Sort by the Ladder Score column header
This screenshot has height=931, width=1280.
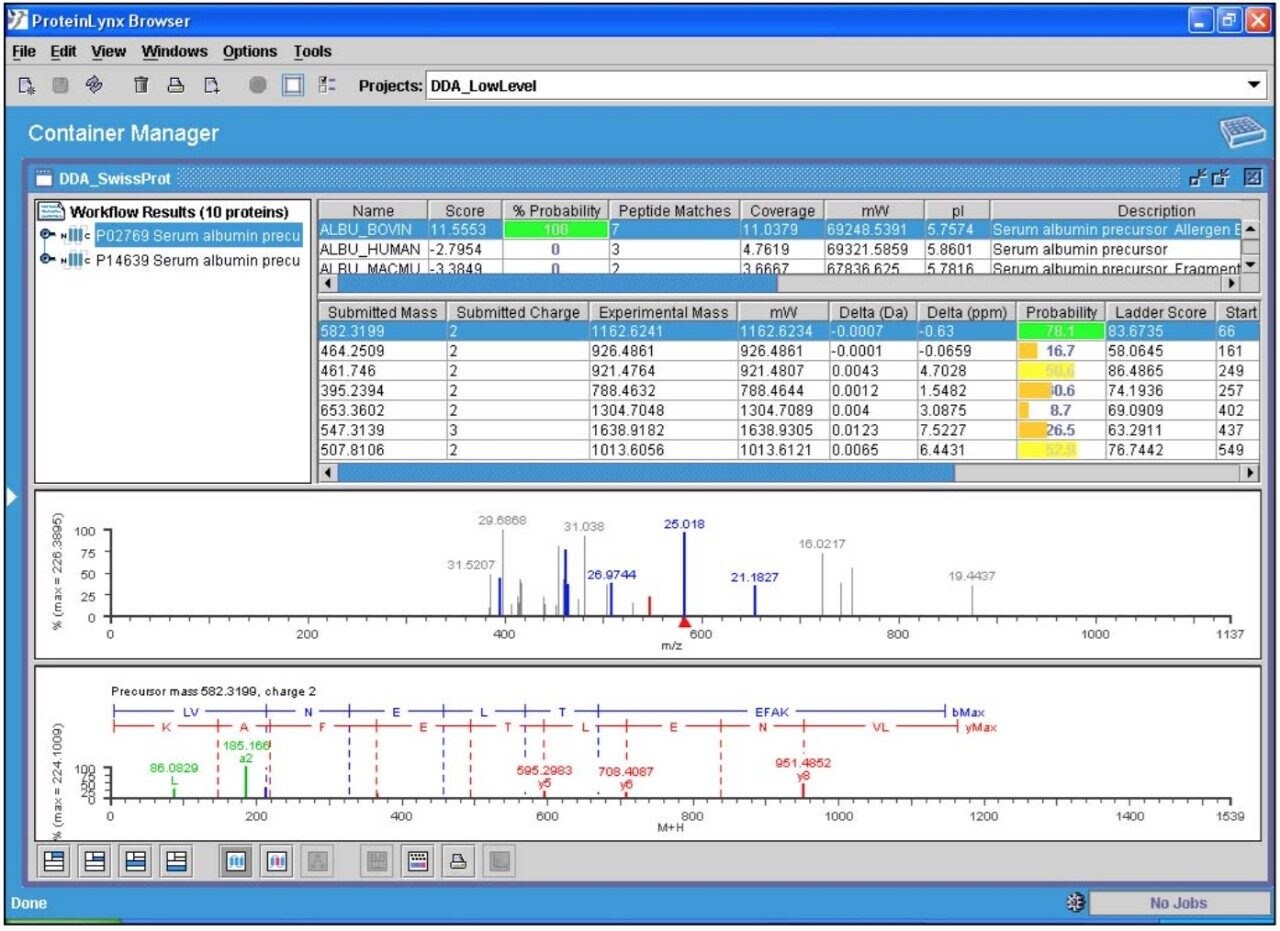pyautogui.click(x=1159, y=312)
